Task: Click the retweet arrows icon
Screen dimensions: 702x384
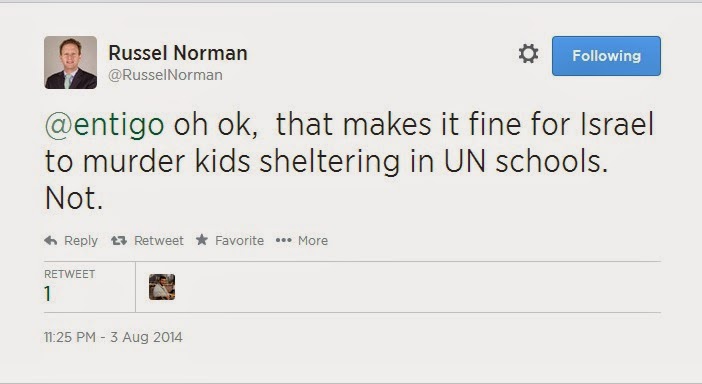Action: point(119,240)
